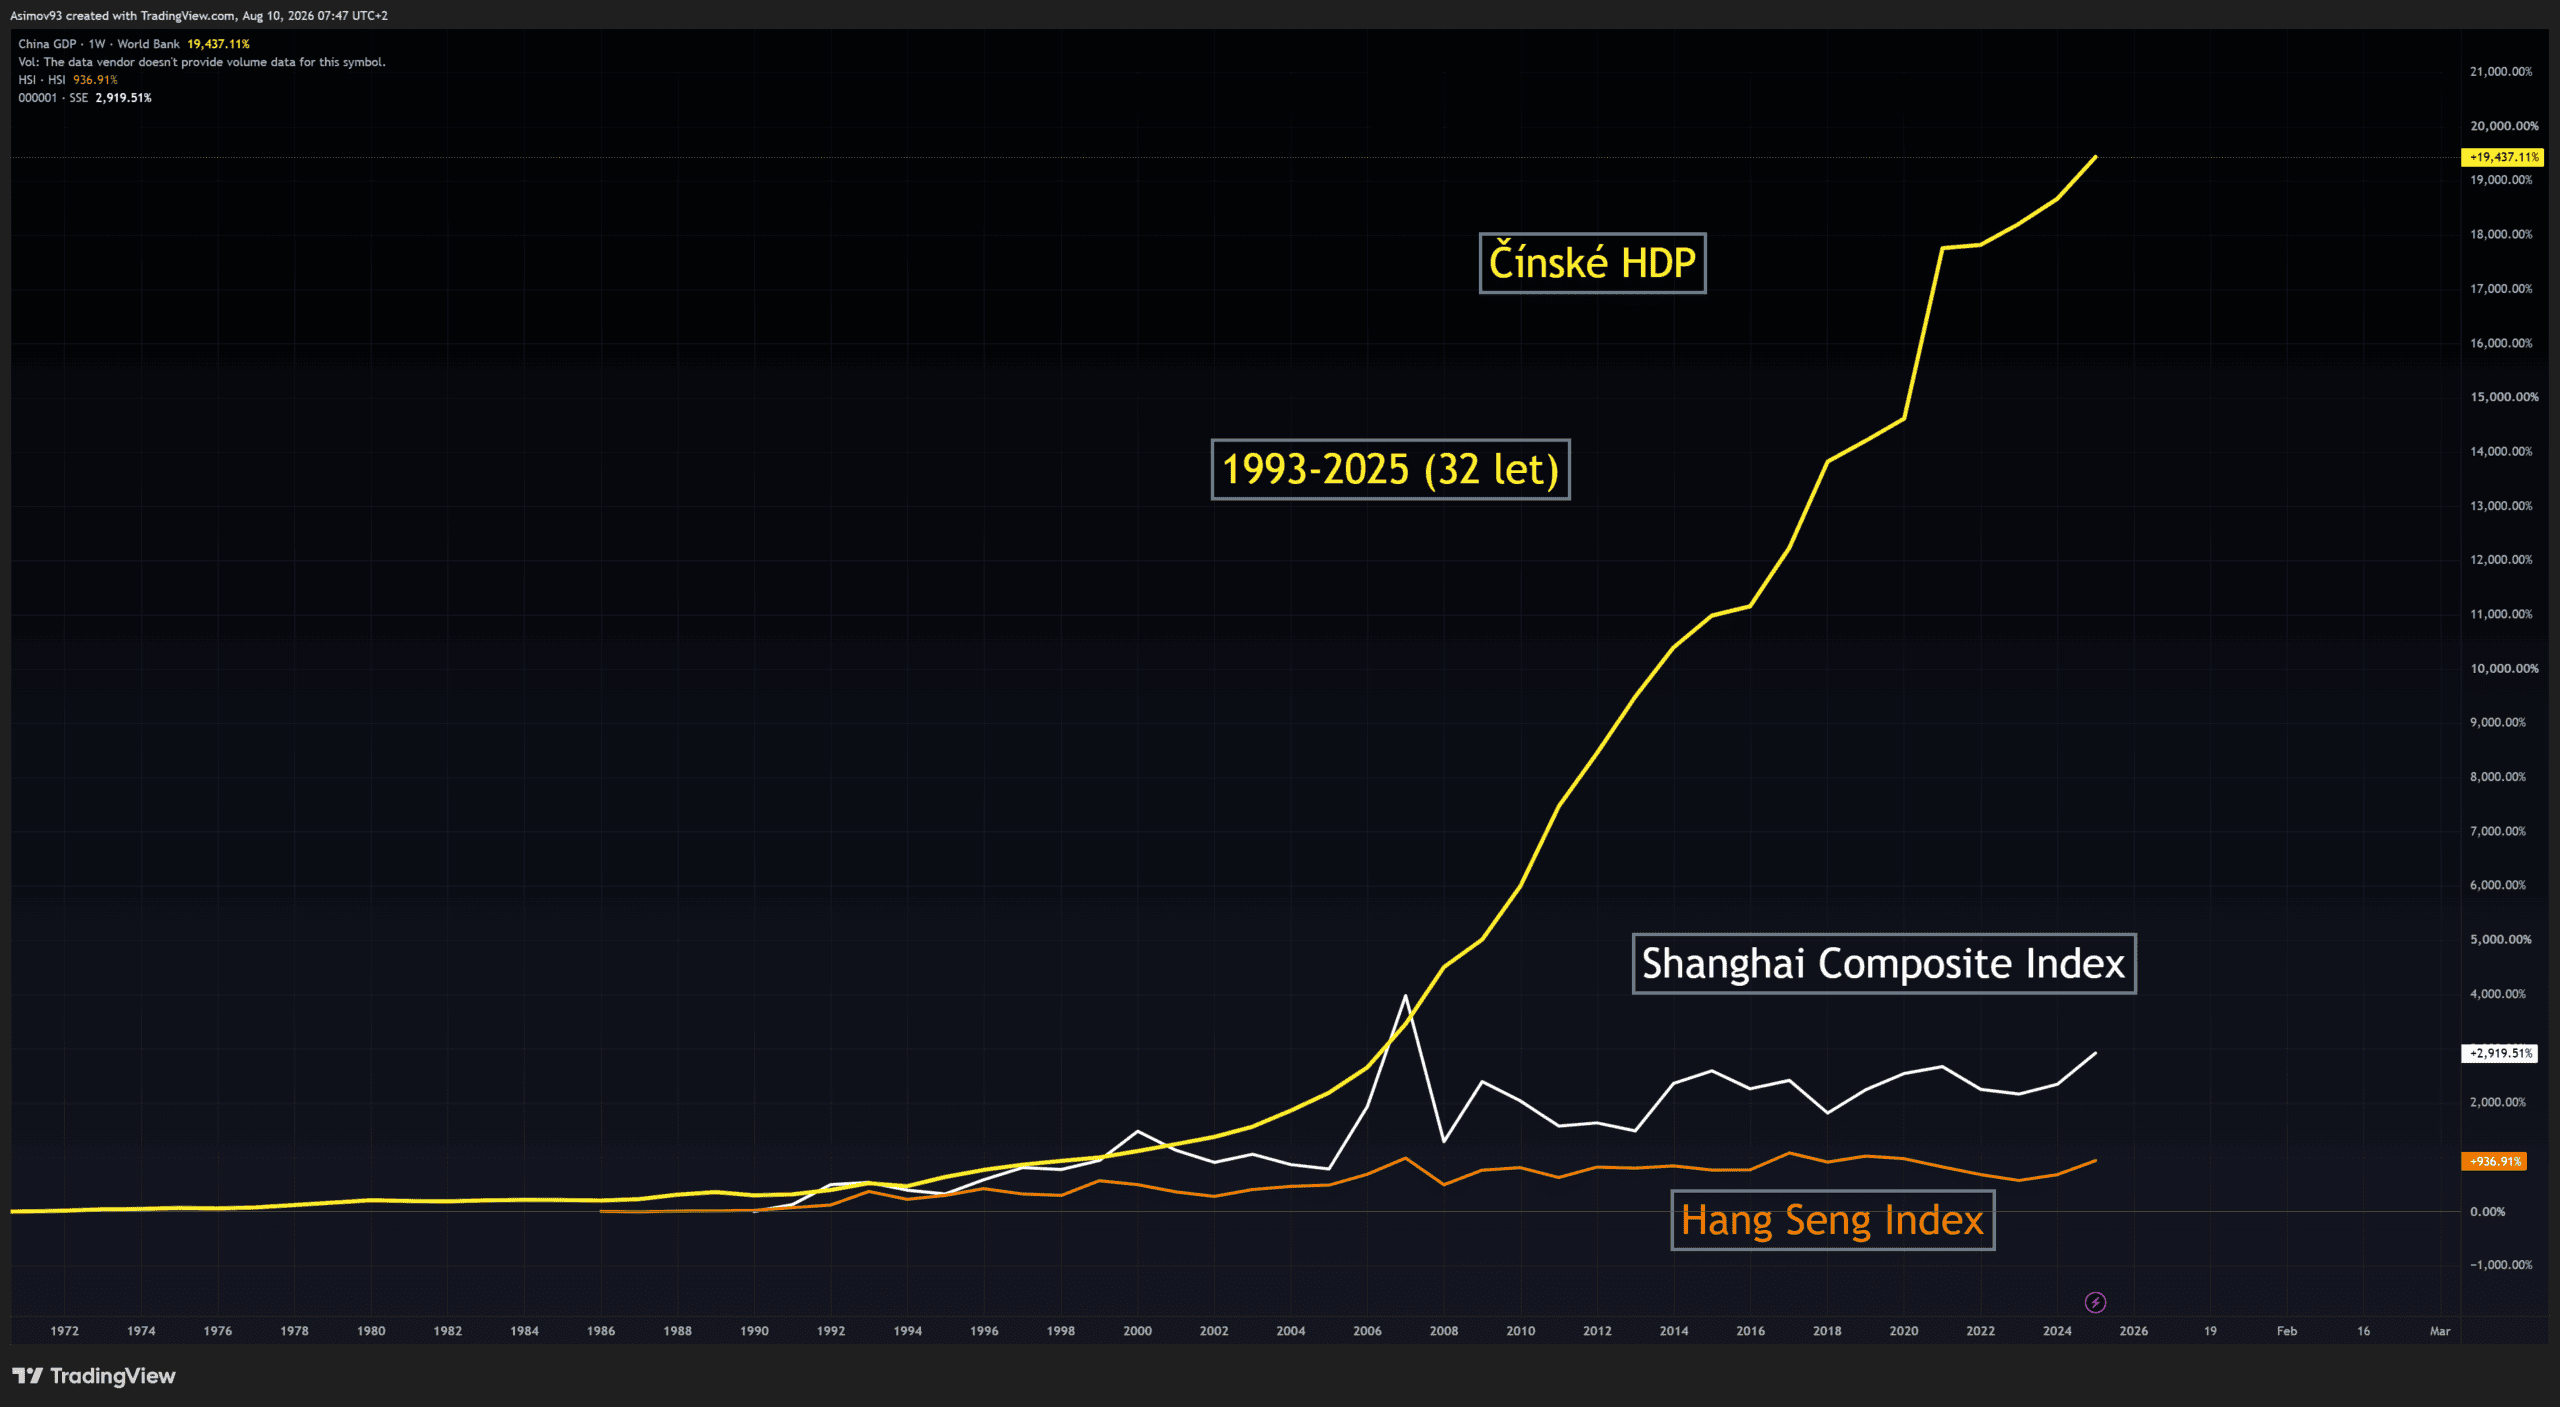Click the 2008 label on the time axis
Image resolution: width=2560 pixels, height=1407 pixels.
click(x=1444, y=1331)
